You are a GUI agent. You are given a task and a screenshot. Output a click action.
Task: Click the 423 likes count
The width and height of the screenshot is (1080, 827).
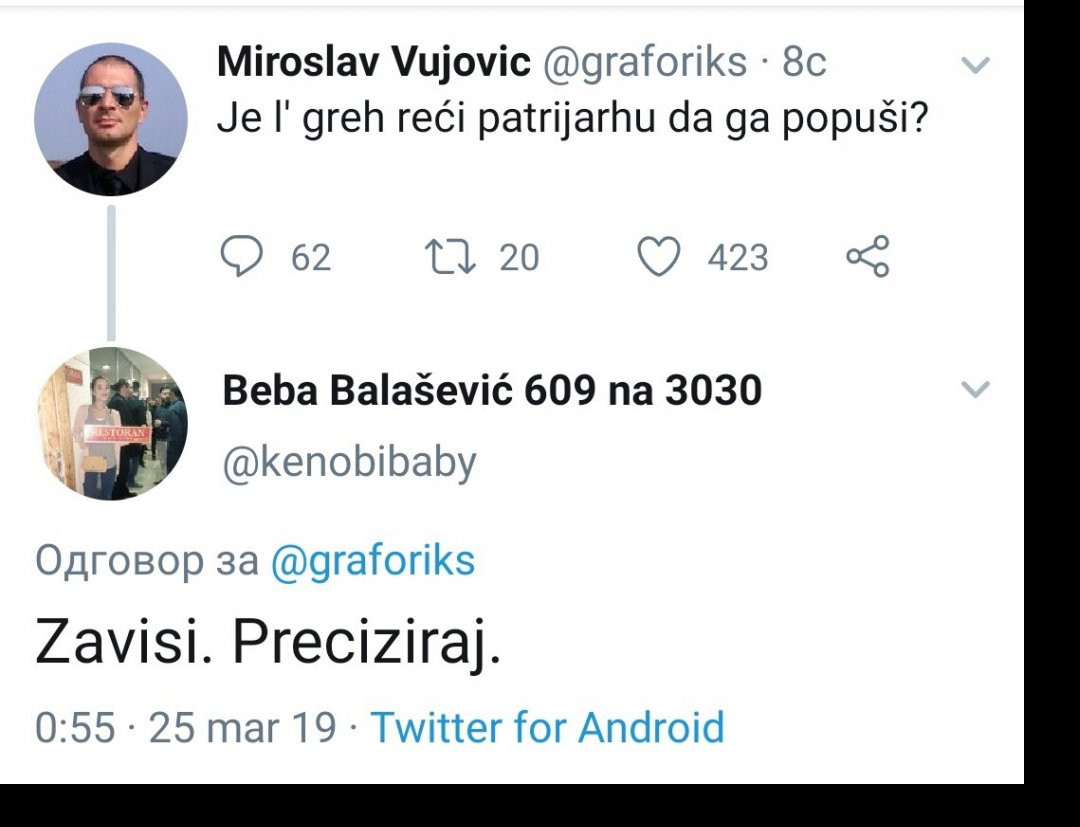(738, 258)
